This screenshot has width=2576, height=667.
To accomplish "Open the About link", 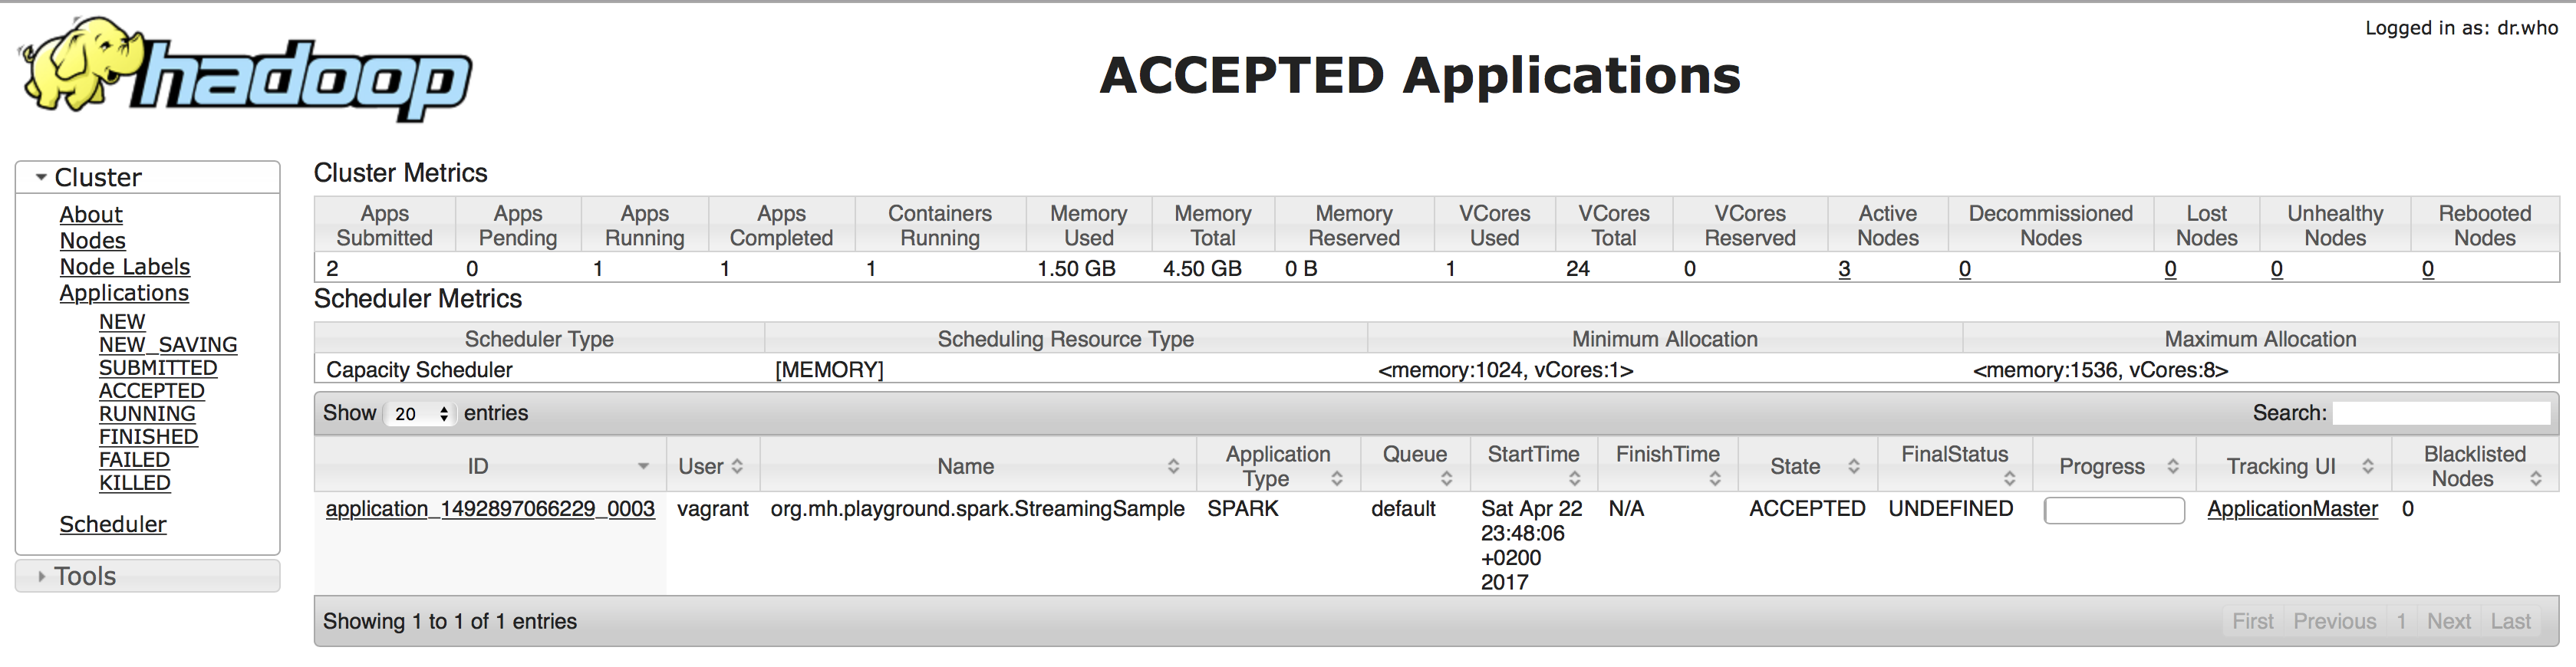I will (x=91, y=215).
